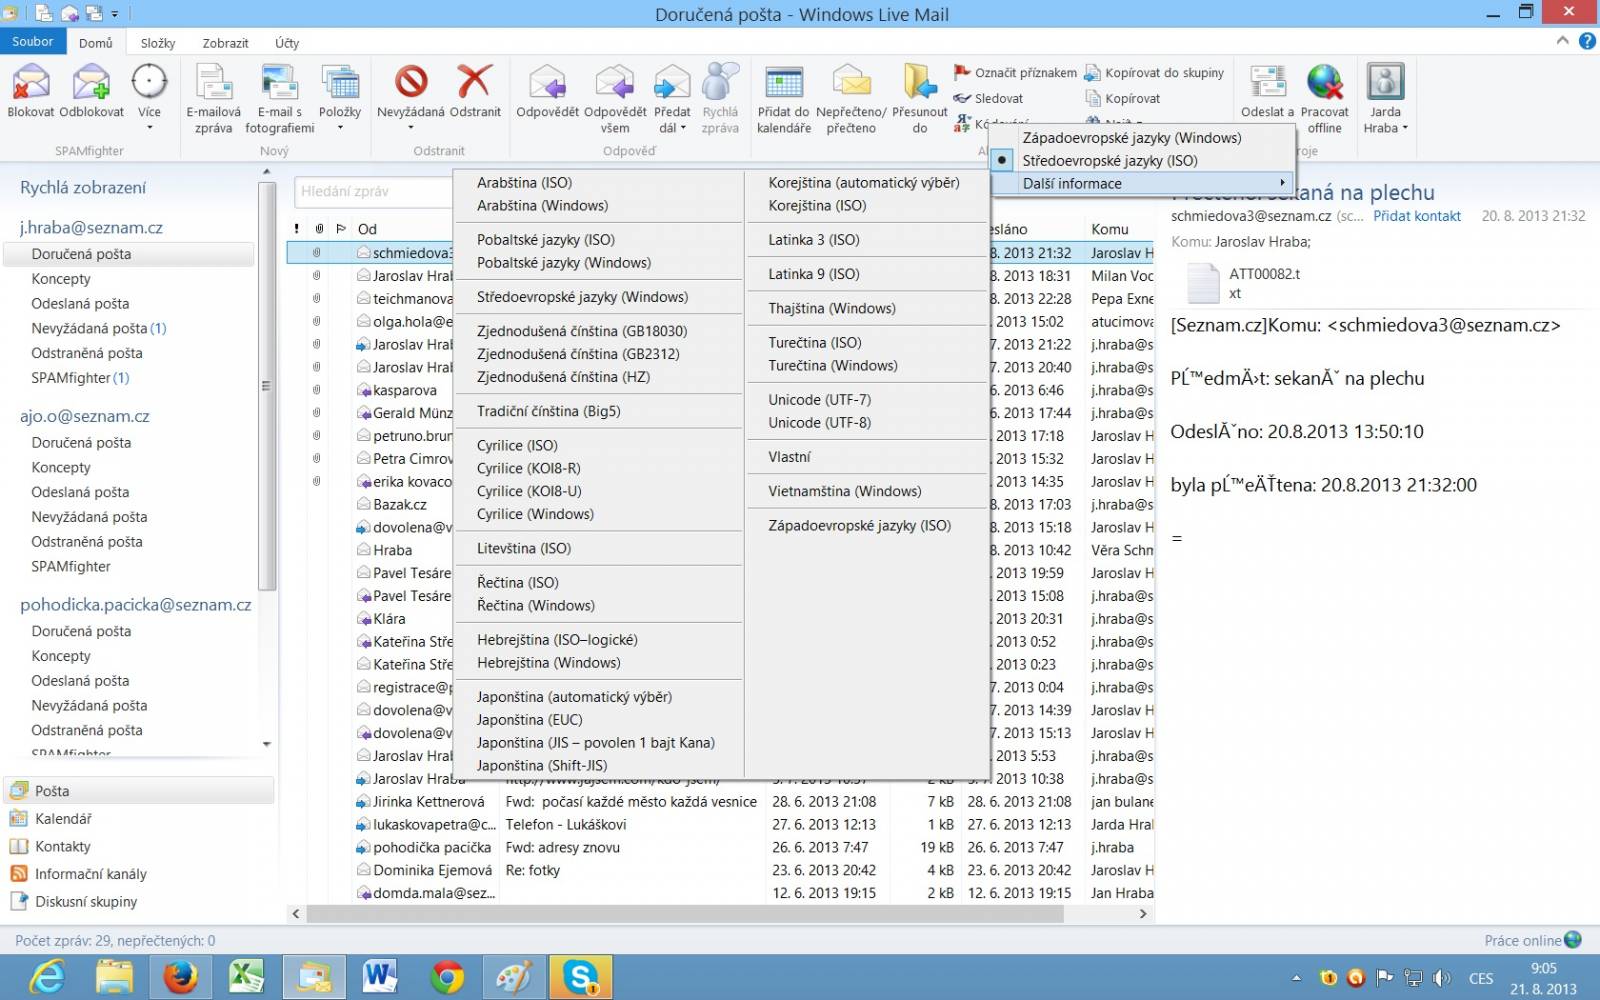Expand Další informace submenu arrow
The width and height of the screenshot is (1600, 1000).
coord(1282,183)
